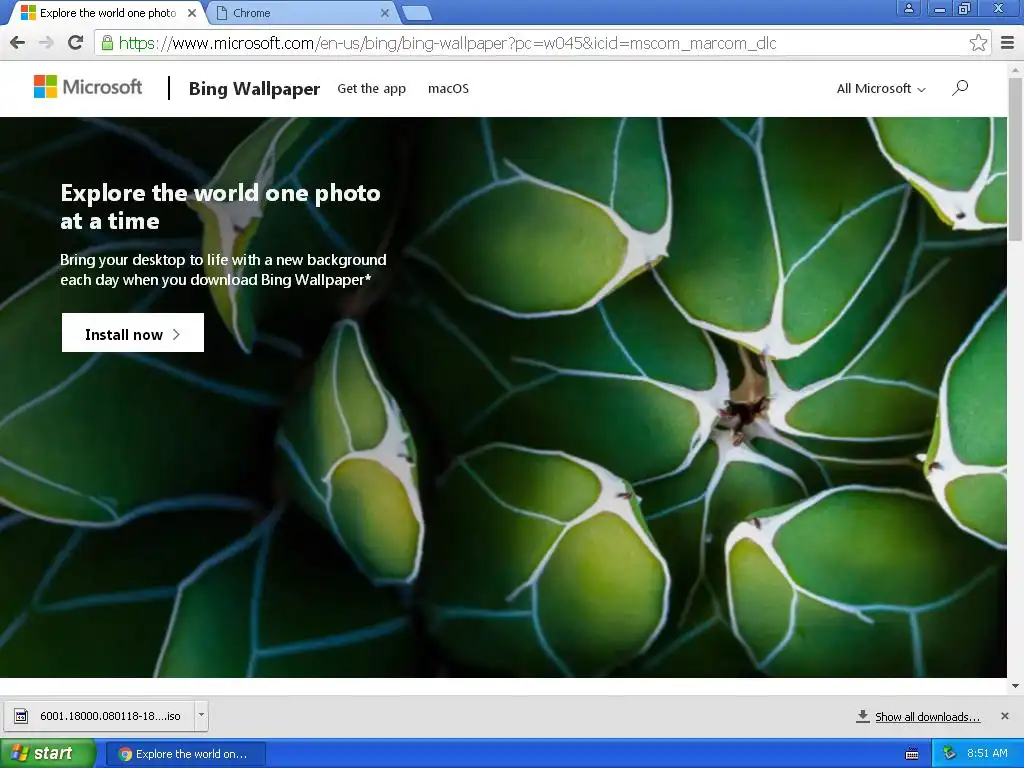Open the Get the app nav item
1024x768 pixels.
click(372, 88)
